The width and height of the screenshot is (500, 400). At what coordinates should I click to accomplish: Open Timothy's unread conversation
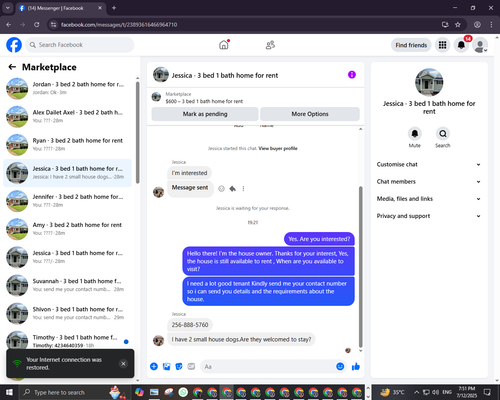(x=67, y=340)
